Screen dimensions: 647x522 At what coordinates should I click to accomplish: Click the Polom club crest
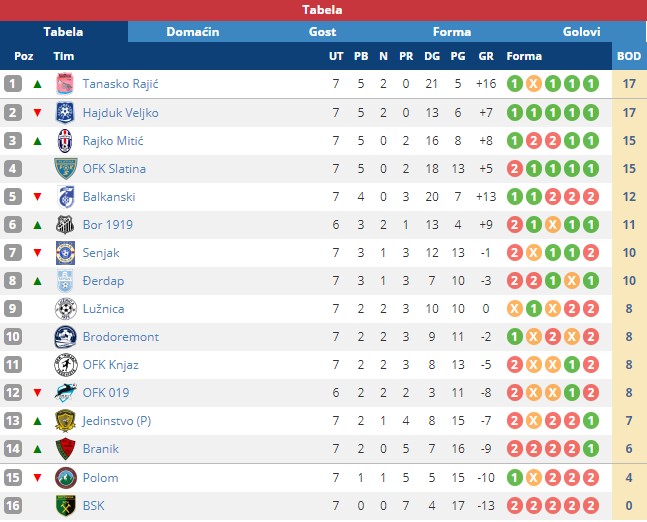coord(65,478)
